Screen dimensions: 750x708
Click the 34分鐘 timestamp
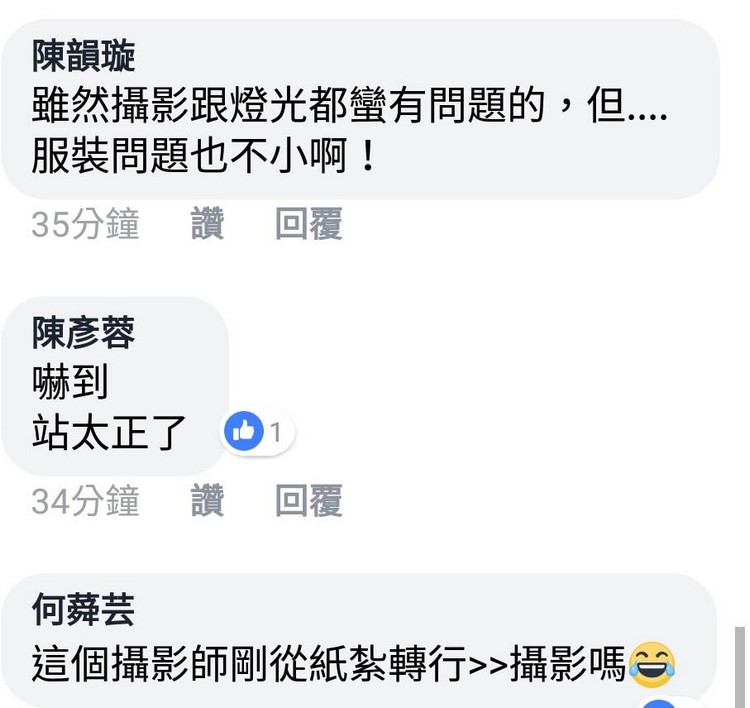click(x=85, y=500)
